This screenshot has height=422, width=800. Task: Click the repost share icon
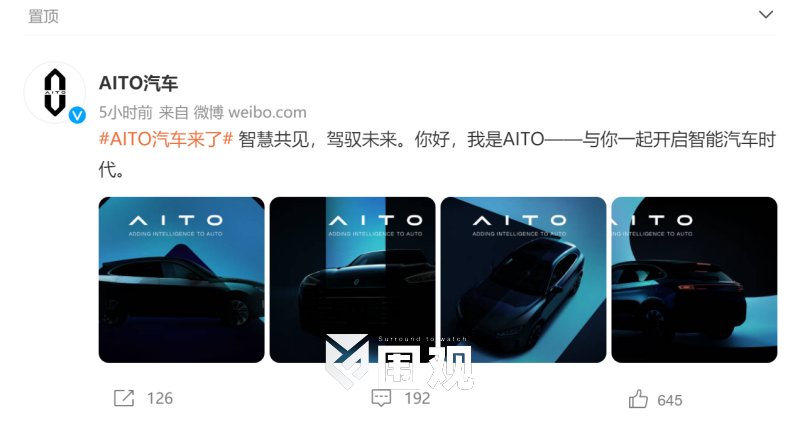124,398
